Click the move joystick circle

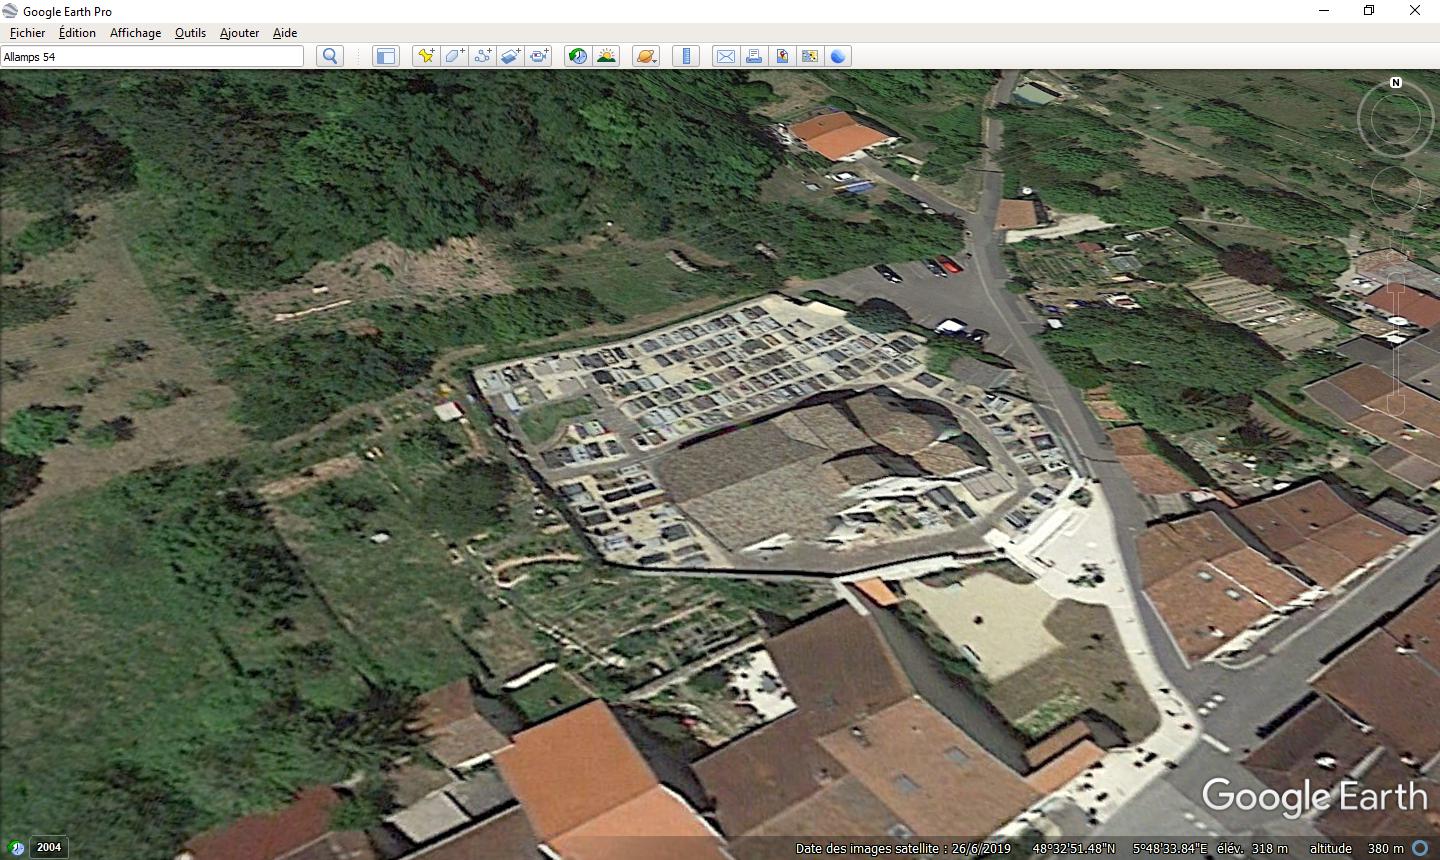coord(1396,190)
